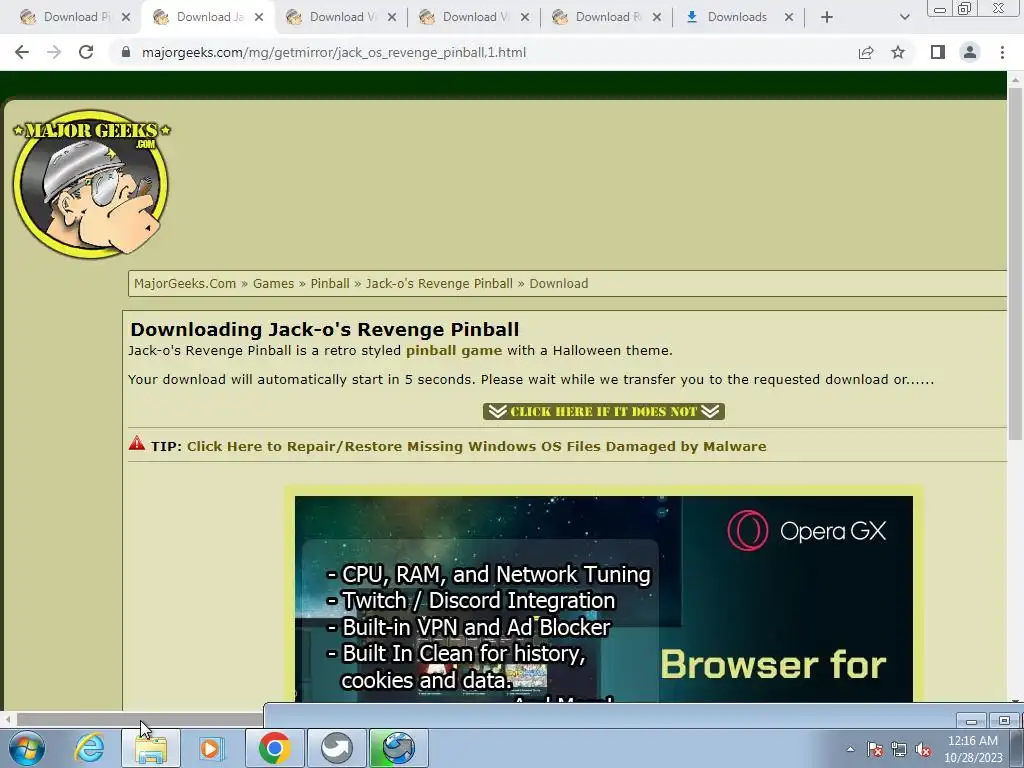Click the green-highlighted globe arrow taskbar icon
The image size is (1024, 768).
tap(398, 748)
